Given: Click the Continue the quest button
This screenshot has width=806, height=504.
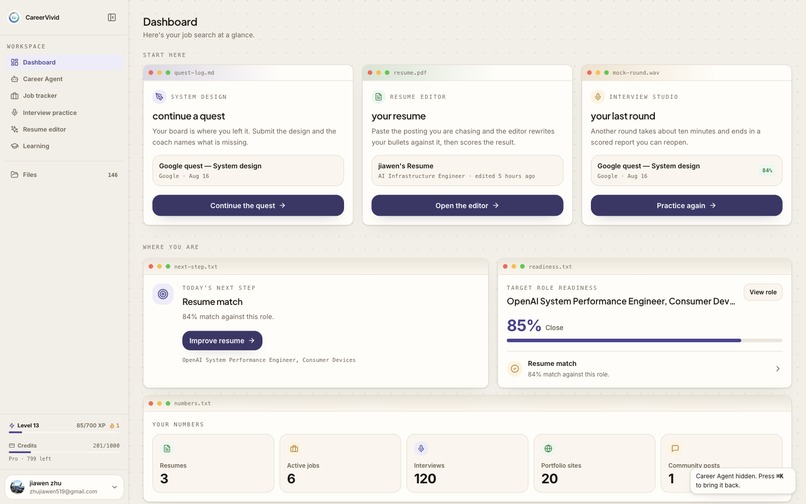Looking at the screenshot, I should [x=248, y=206].
